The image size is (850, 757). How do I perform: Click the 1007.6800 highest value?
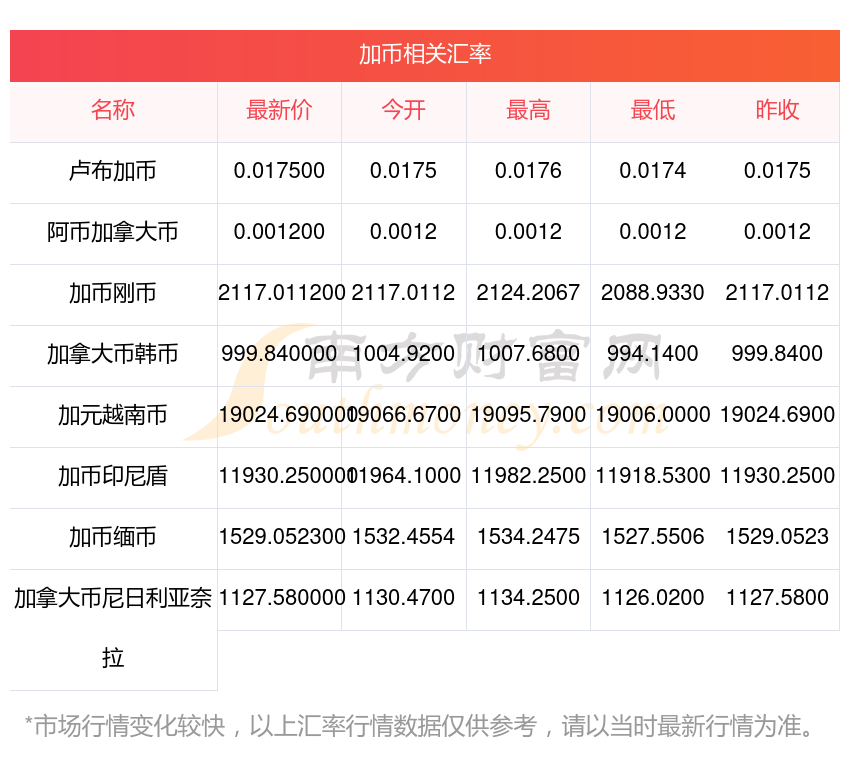click(528, 354)
